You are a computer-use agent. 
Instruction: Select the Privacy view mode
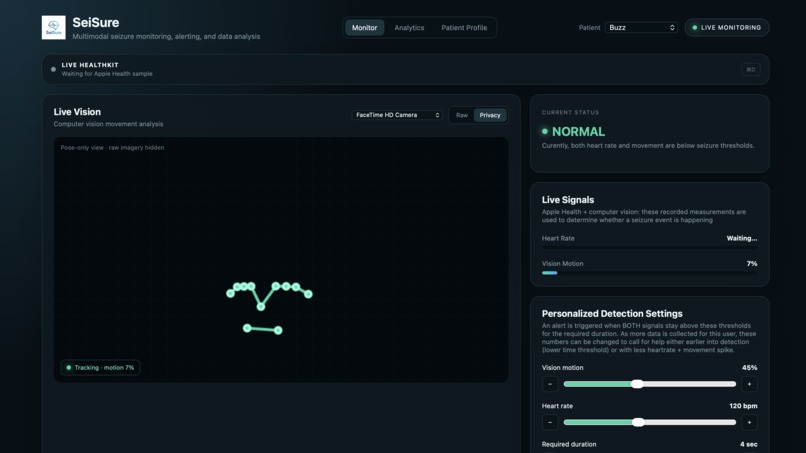pos(490,115)
